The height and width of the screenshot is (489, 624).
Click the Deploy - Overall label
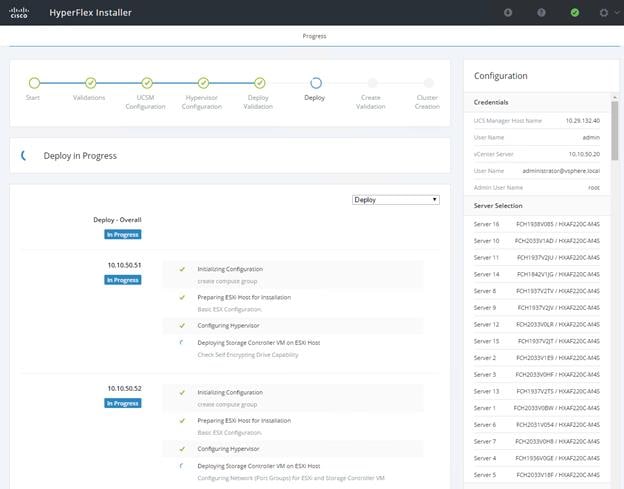click(x=117, y=220)
